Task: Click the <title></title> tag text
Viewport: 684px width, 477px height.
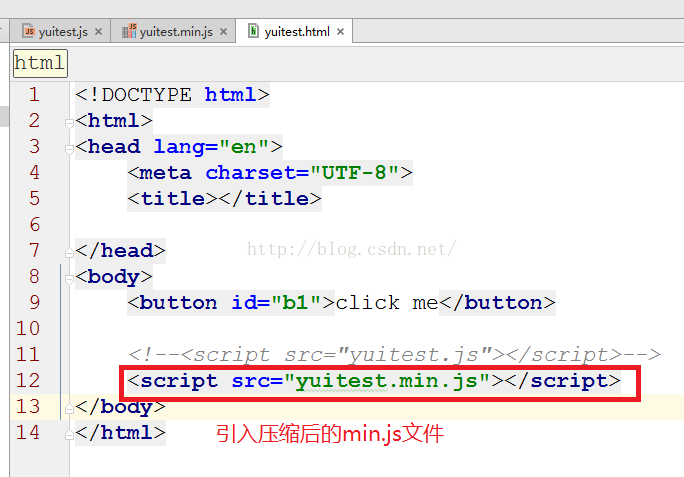Action: 224,199
